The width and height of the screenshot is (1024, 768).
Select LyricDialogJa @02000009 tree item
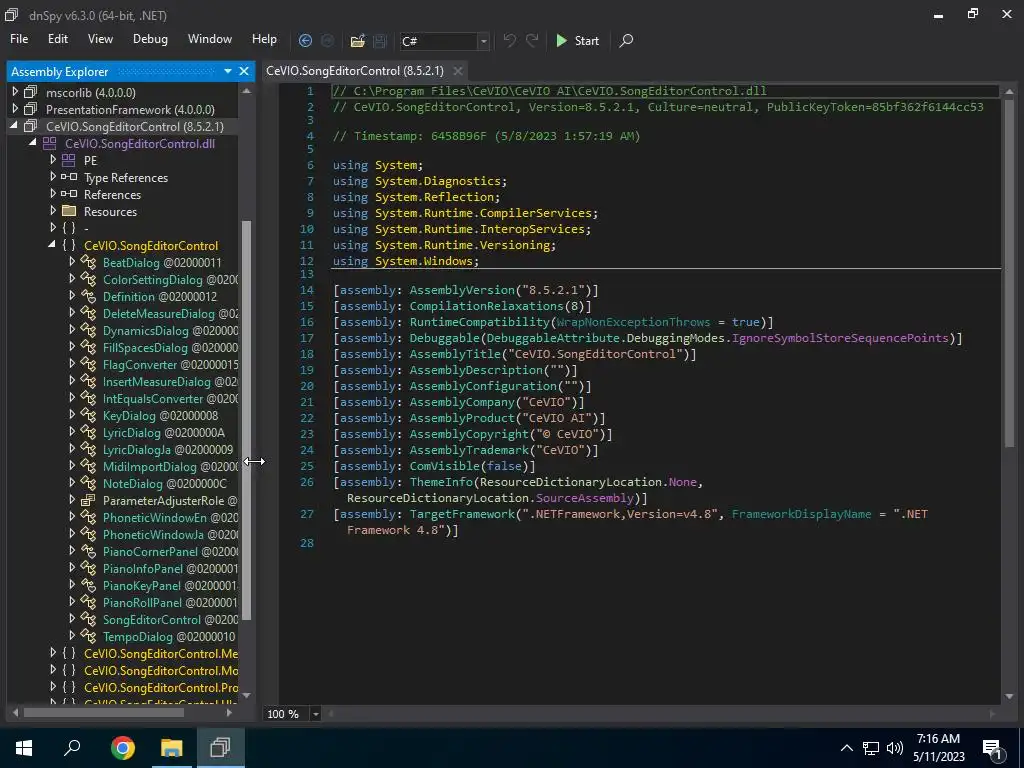click(x=168, y=449)
